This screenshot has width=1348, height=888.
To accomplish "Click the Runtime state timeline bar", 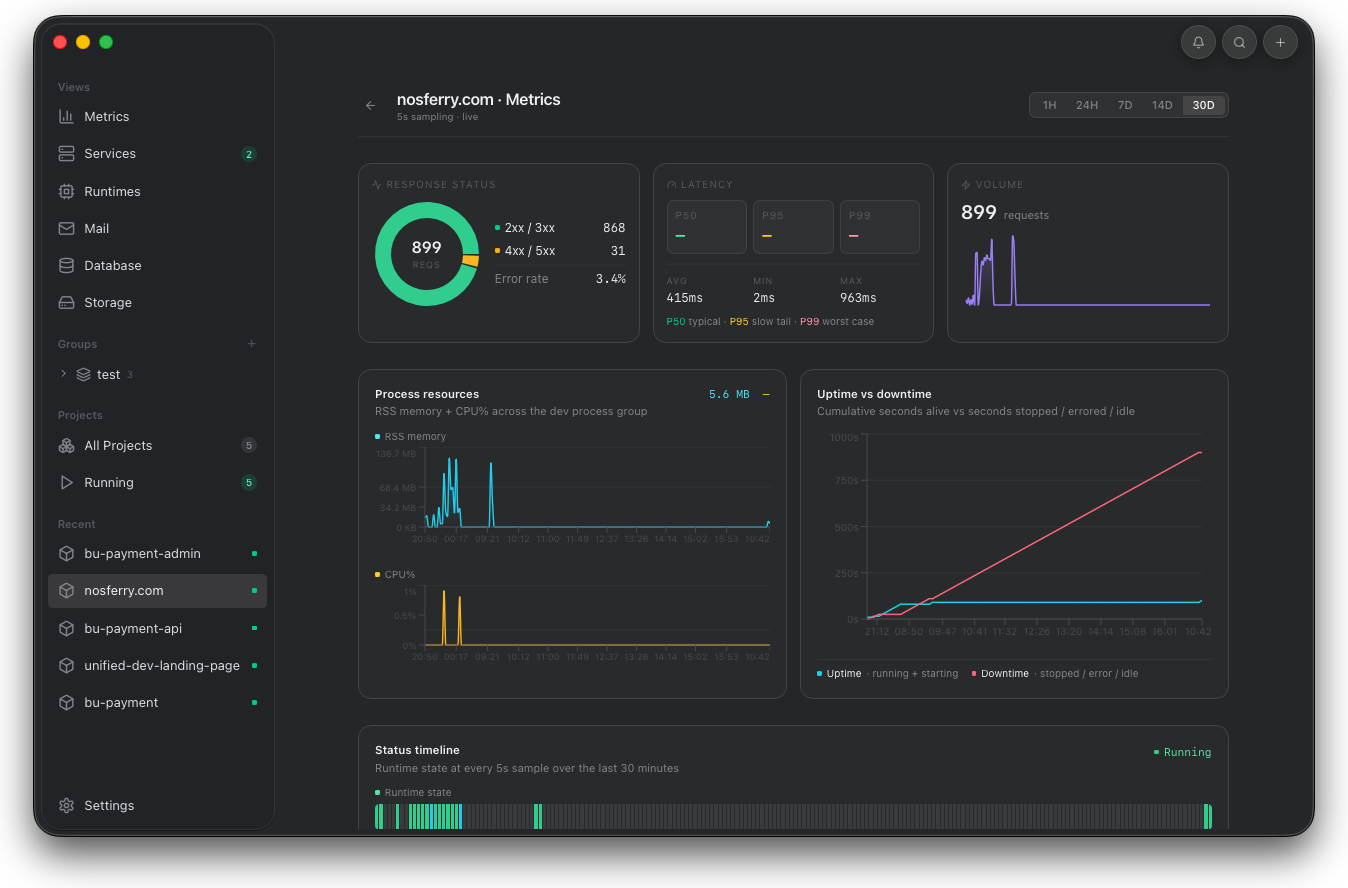I will click(793, 816).
